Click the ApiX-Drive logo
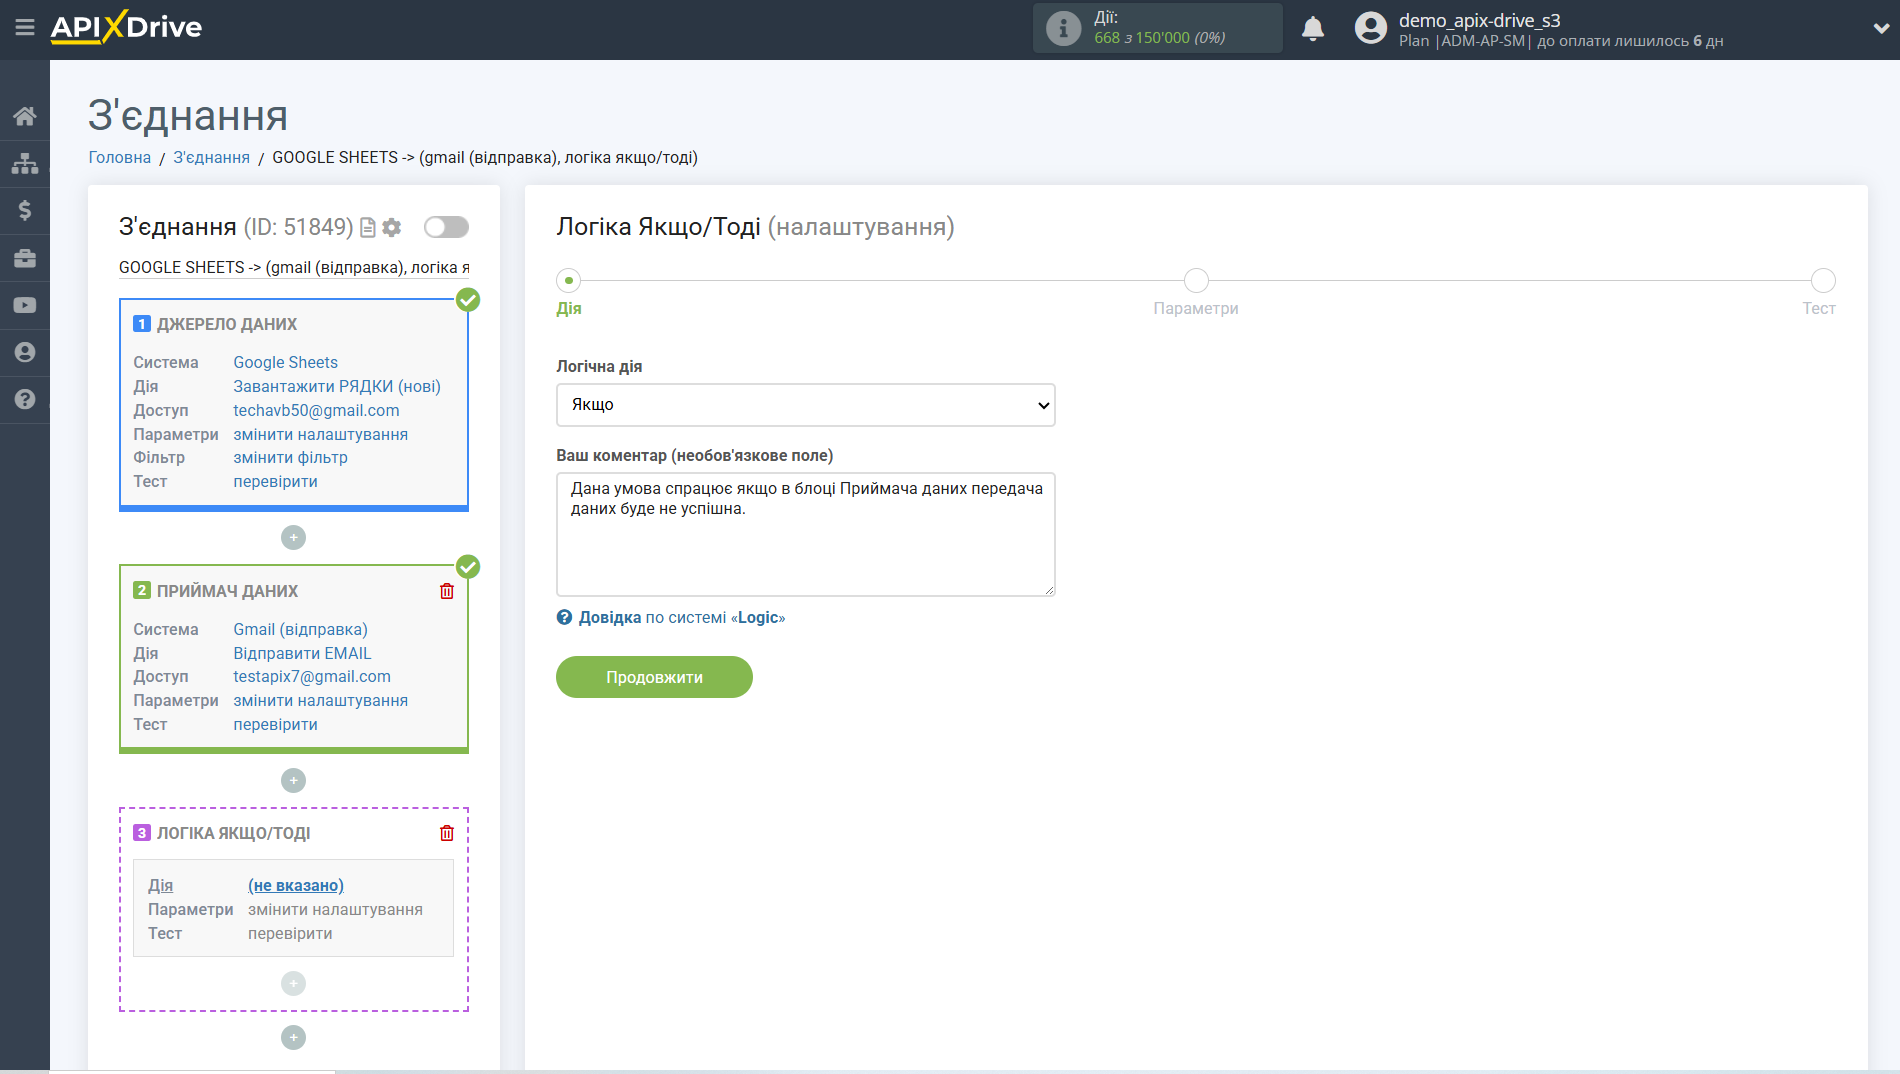The height and width of the screenshot is (1074, 1900). (x=126, y=27)
